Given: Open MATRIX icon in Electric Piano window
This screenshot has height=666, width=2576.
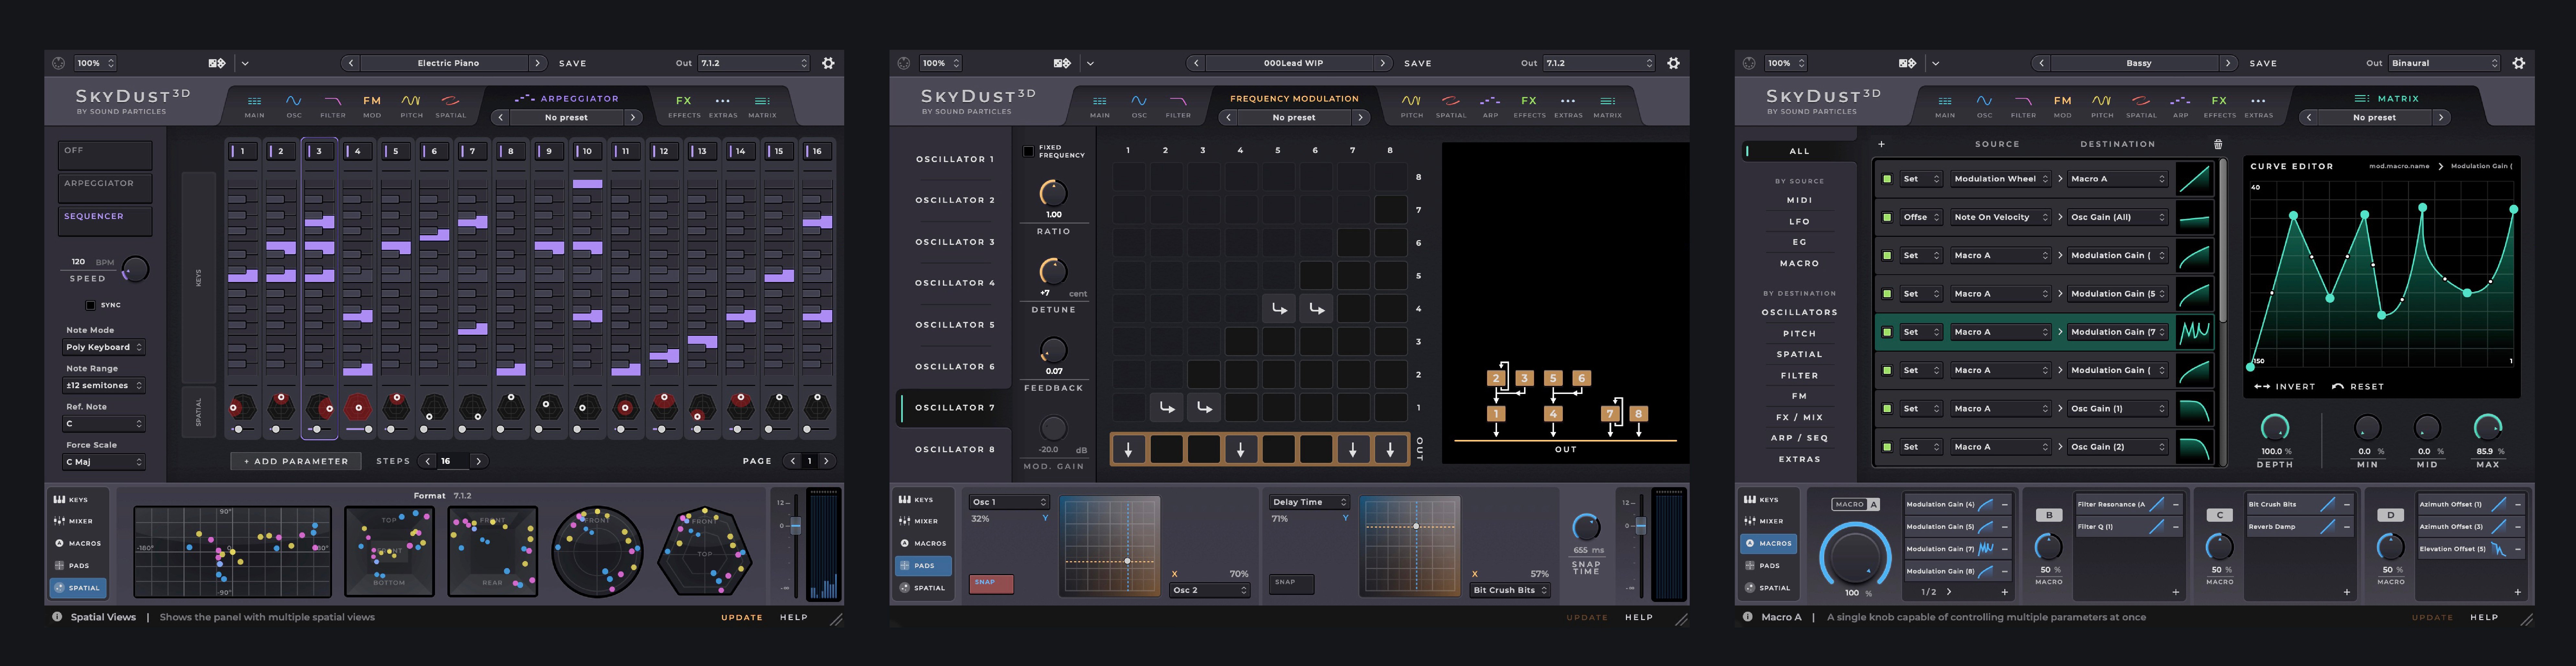Looking at the screenshot, I should point(762,105).
